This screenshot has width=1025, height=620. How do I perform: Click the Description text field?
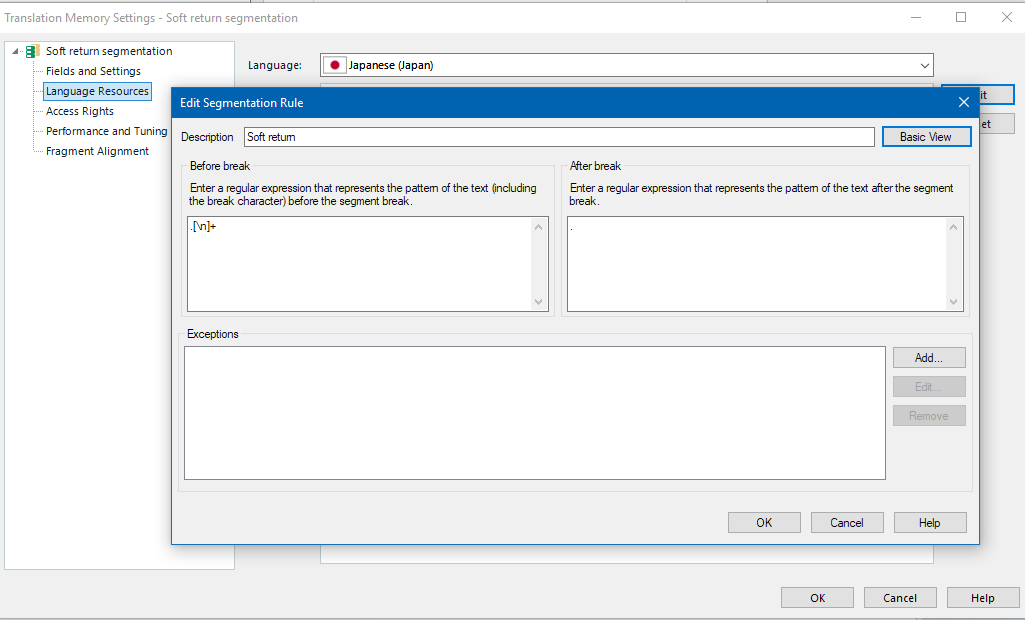[559, 137]
